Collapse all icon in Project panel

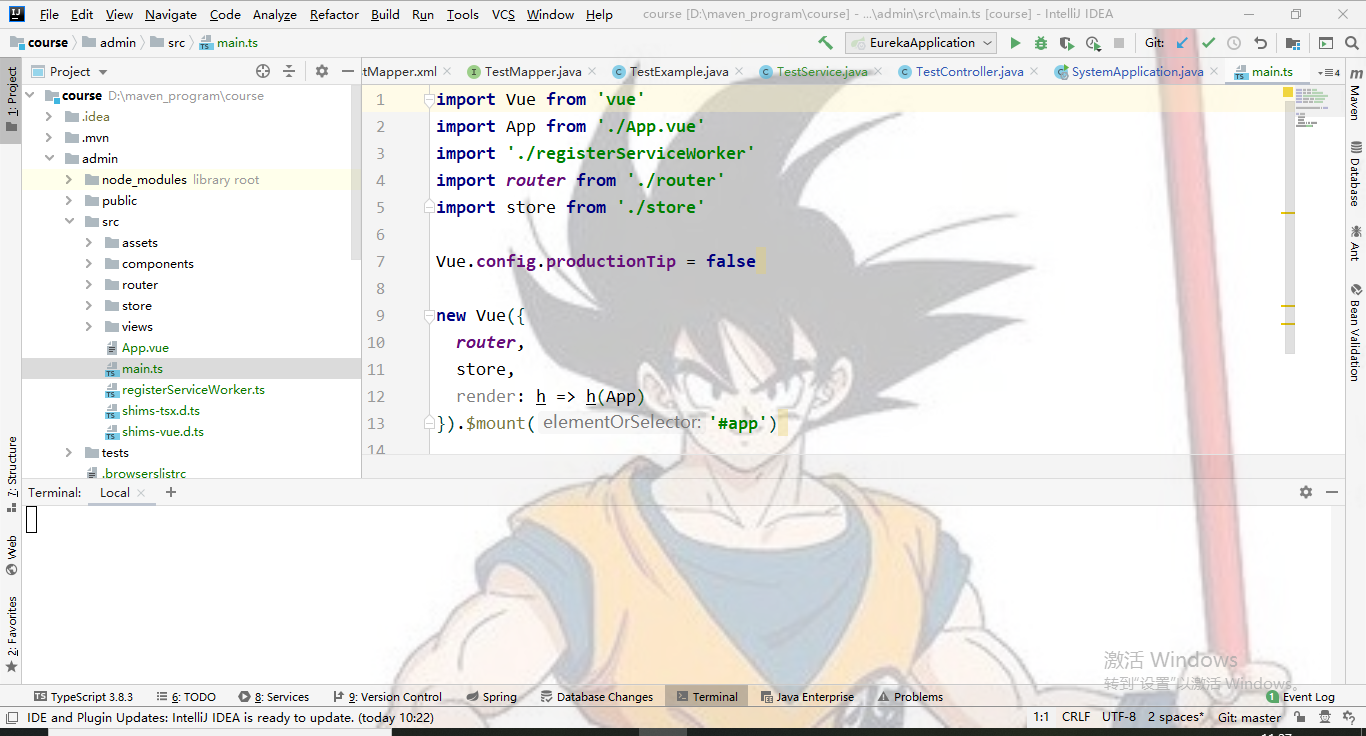tap(289, 71)
